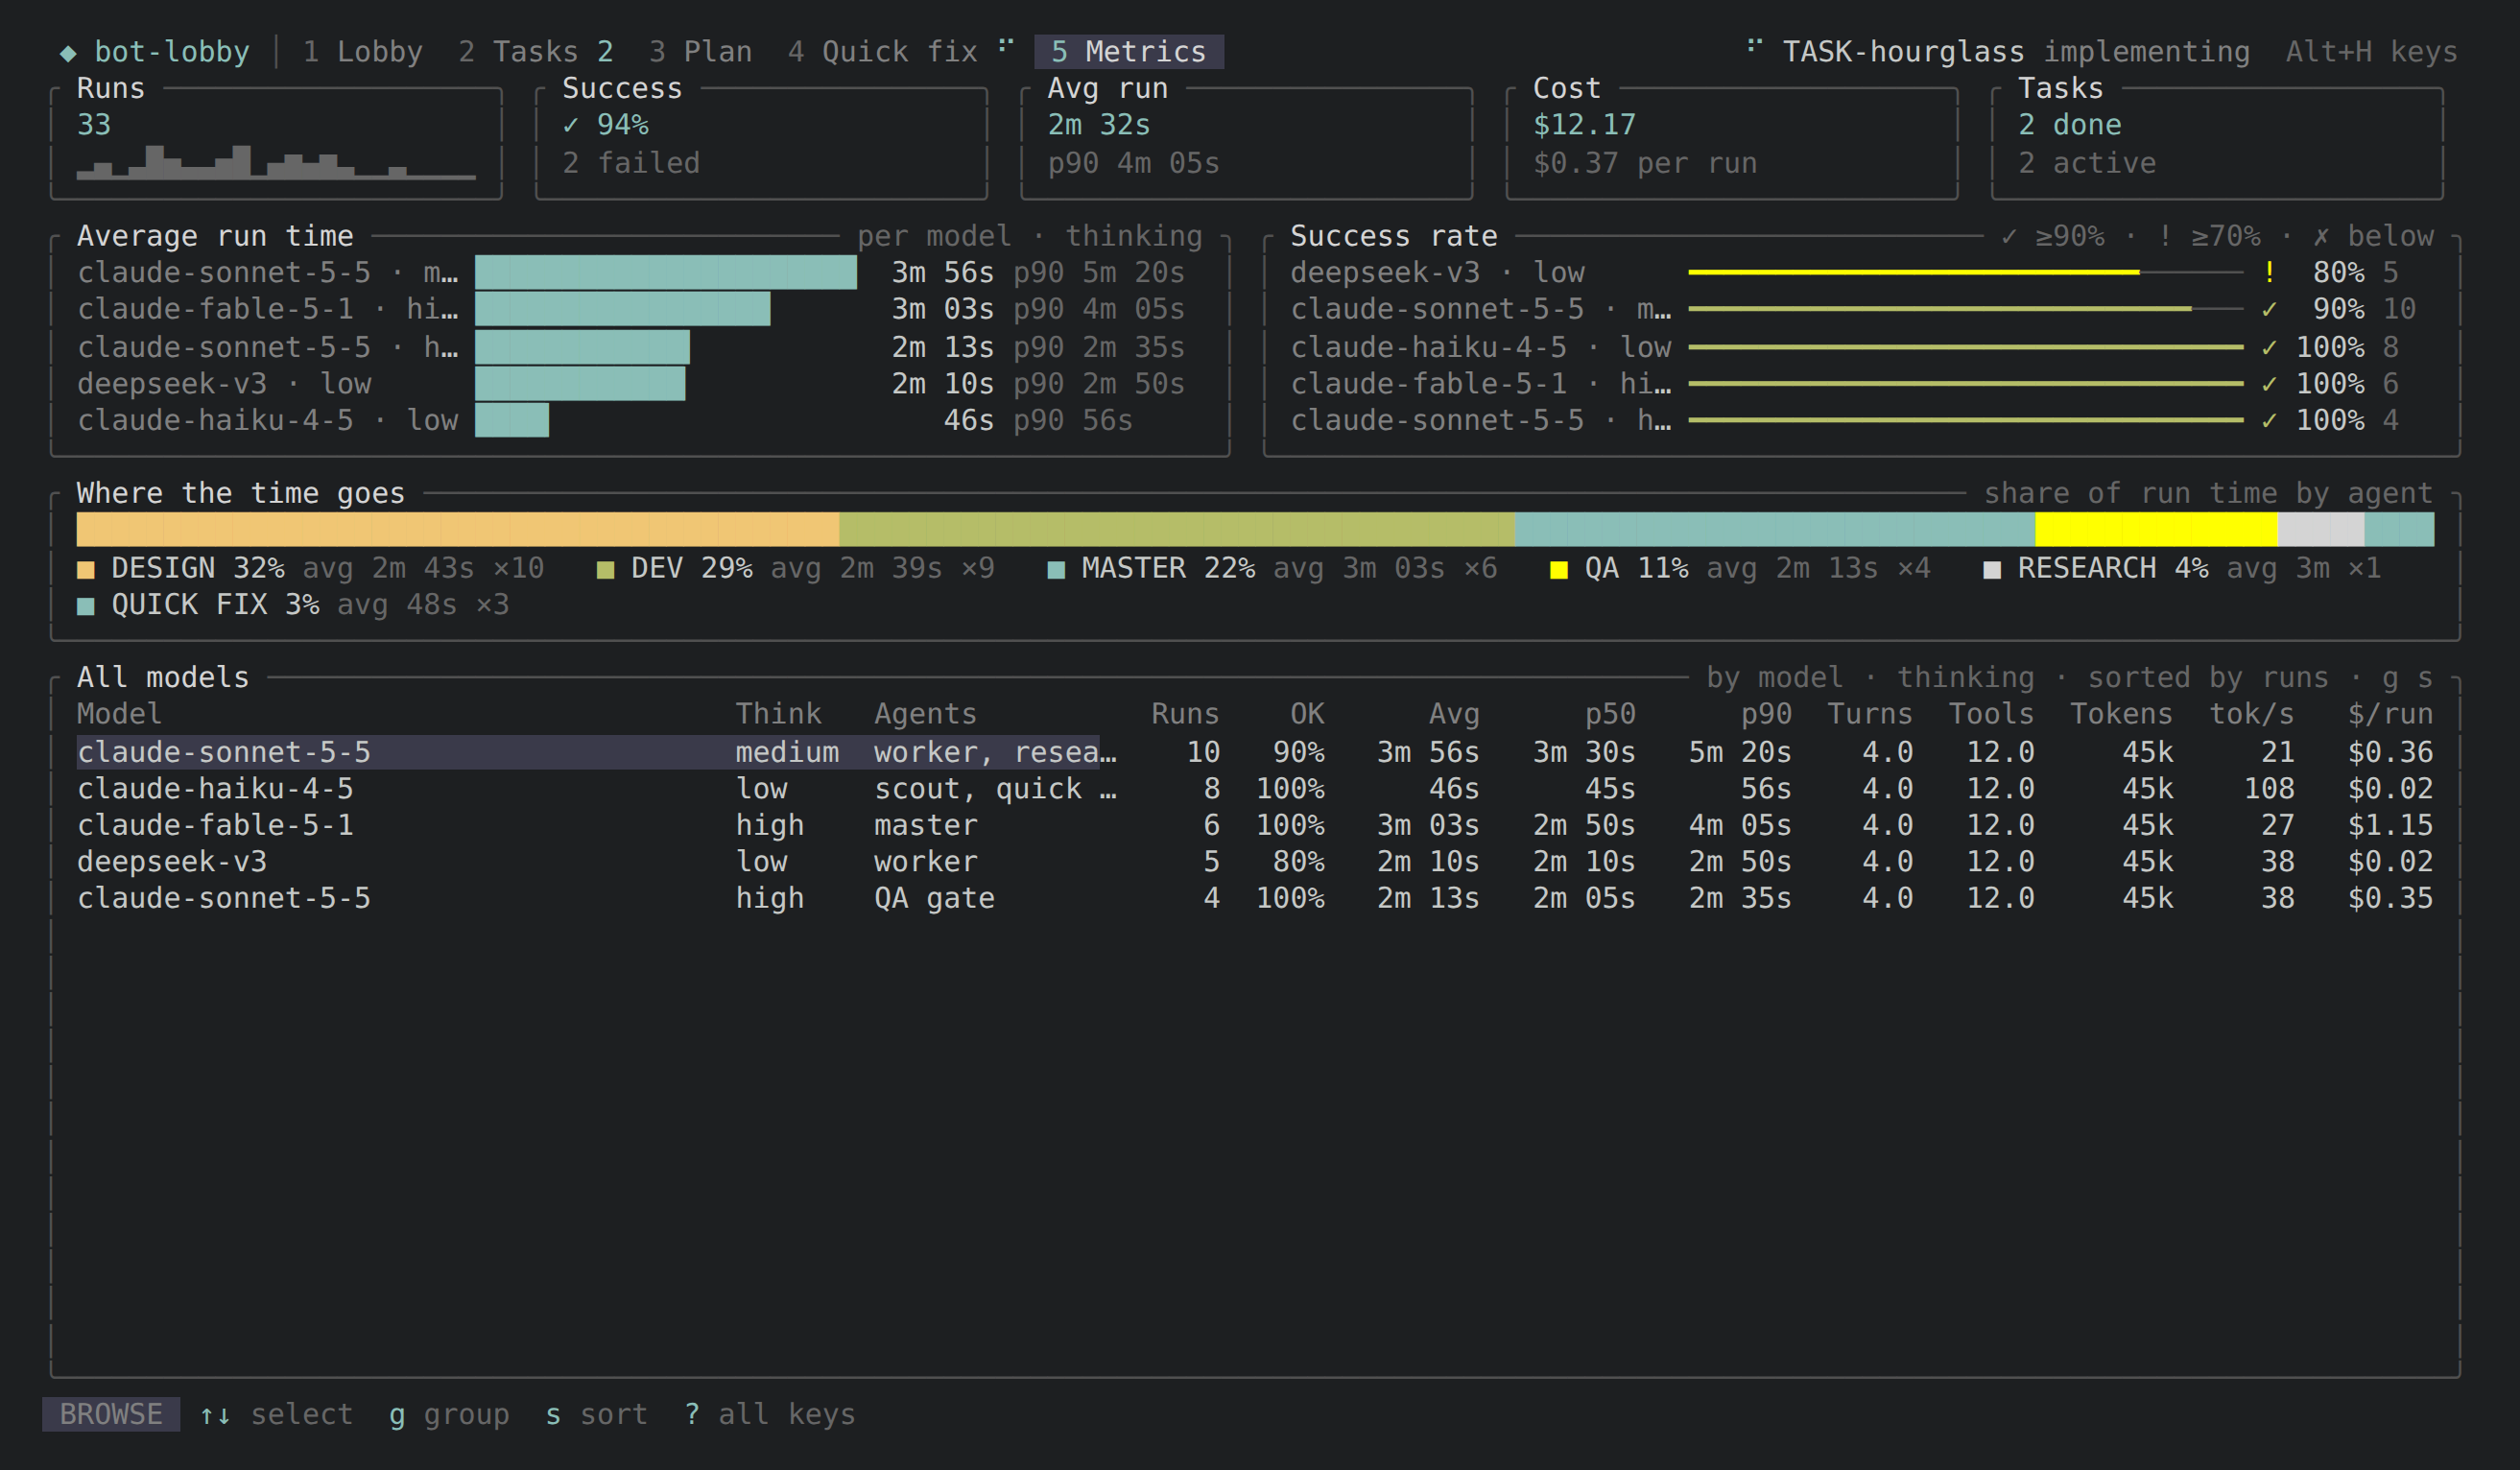Click the DESIGN orange legend swatch
Screen dimensions: 2520x1470
(86, 570)
